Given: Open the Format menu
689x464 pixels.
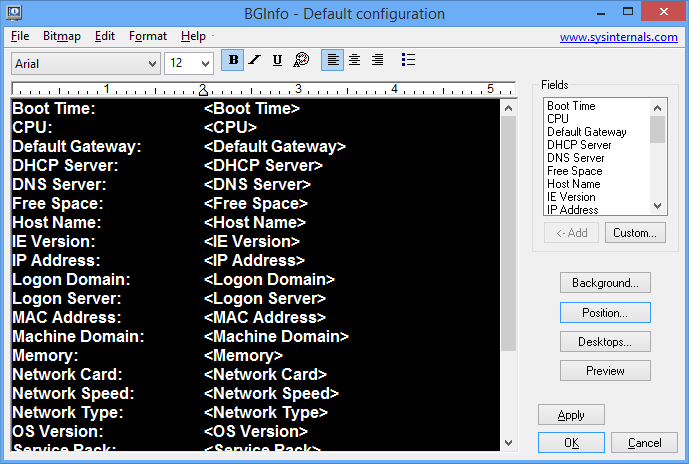Looking at the screenshot, I should coord(148,36).
